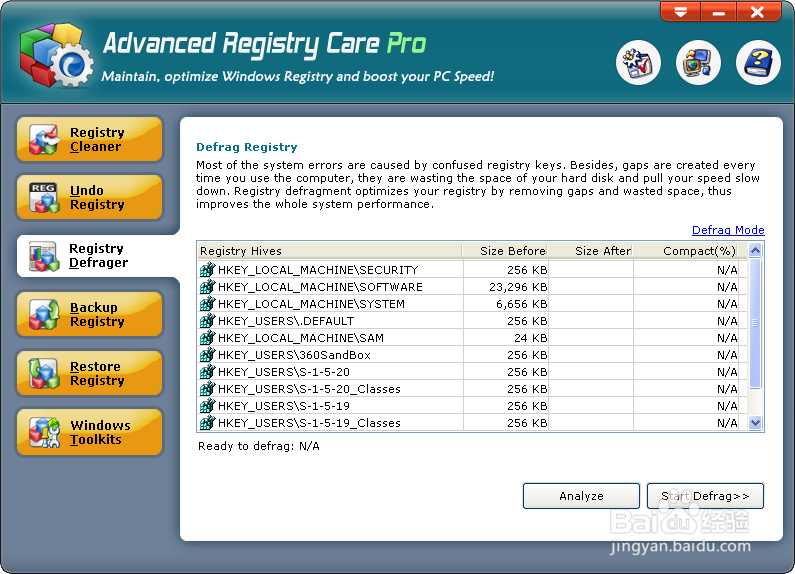Click the hive icon beside HKEY_LOCAL_MACHINE\SYSTEM

(207, 304)
